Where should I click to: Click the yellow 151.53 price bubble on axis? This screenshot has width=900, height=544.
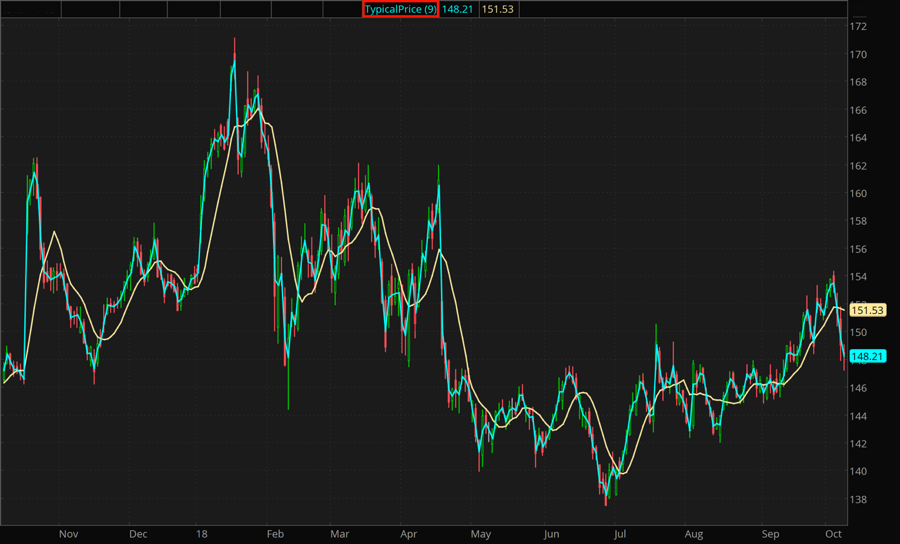pos(867,310)
